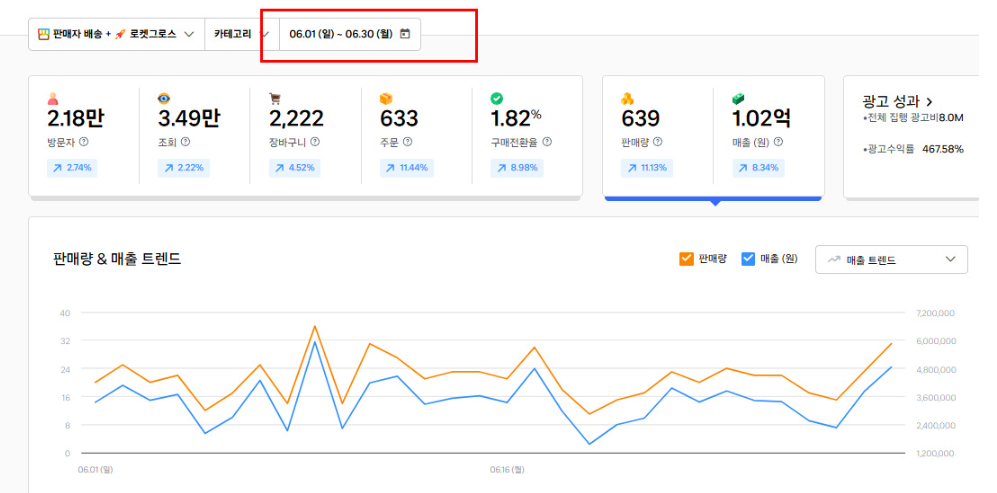Click the calendar icon in date range
This screenshot has width=997, height=493.
tap(405, 34)
